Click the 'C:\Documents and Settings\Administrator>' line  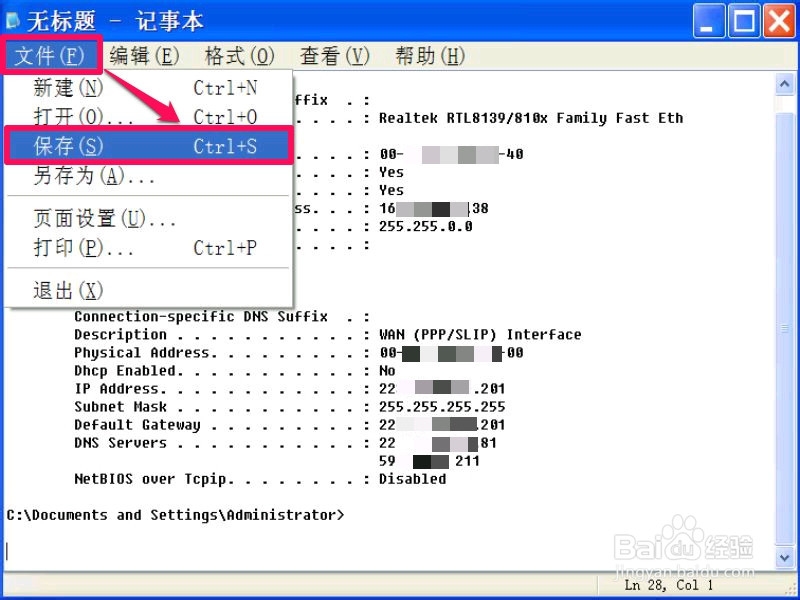pos(176,515)
